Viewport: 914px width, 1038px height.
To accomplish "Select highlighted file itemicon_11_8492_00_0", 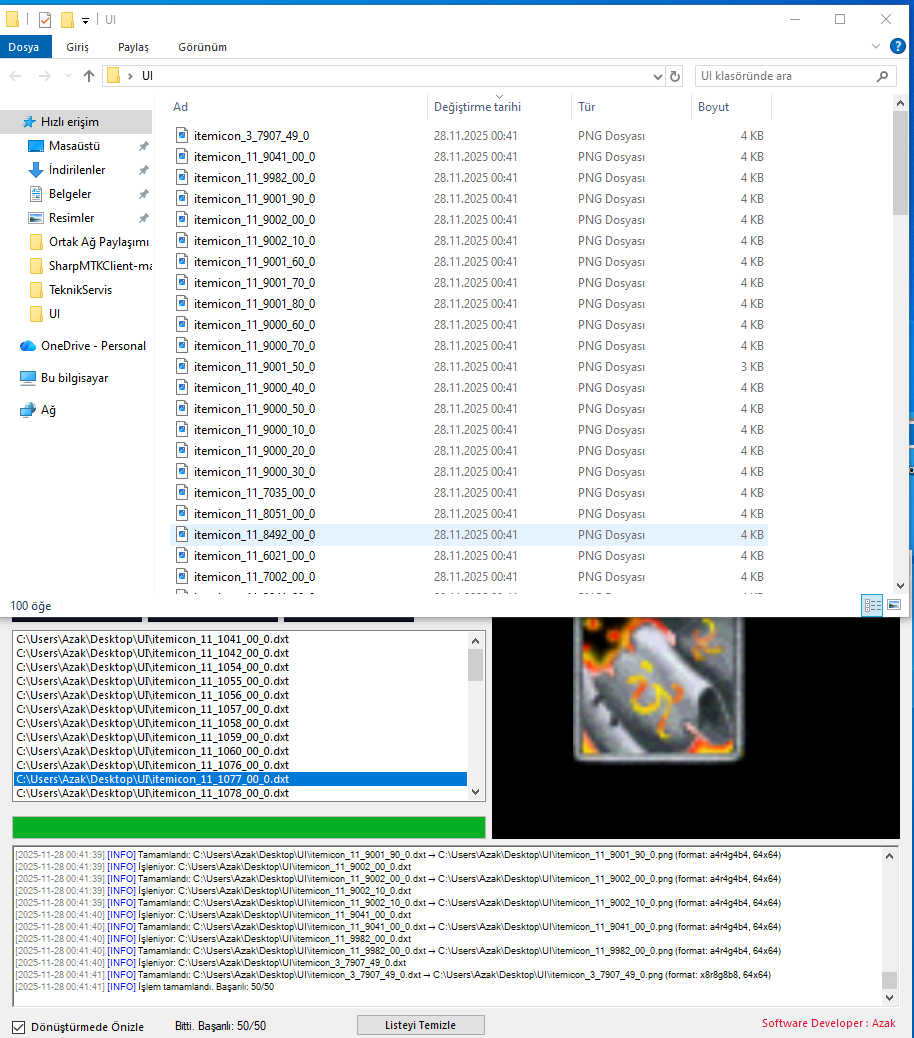I will 469,535.
